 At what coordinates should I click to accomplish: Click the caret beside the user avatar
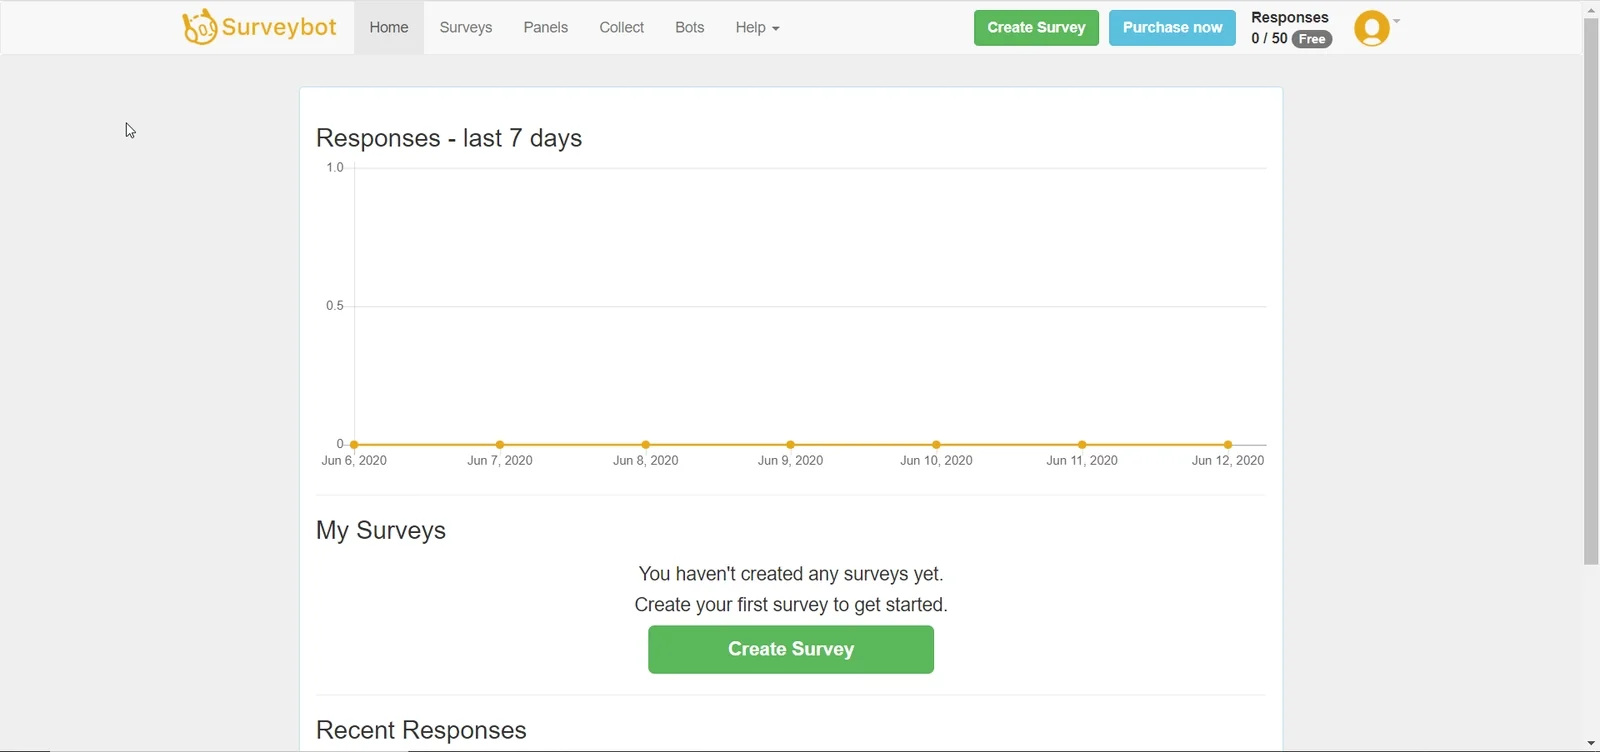[x=1397, y=21]
